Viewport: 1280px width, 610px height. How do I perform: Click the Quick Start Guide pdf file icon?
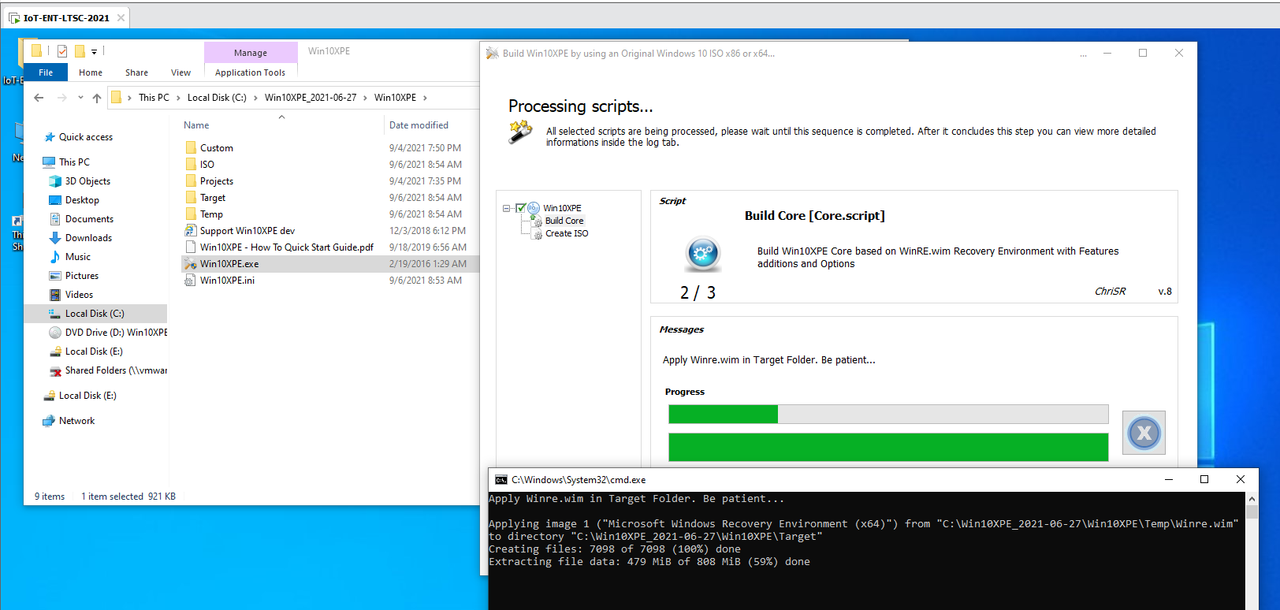click(x=192, y=247)
